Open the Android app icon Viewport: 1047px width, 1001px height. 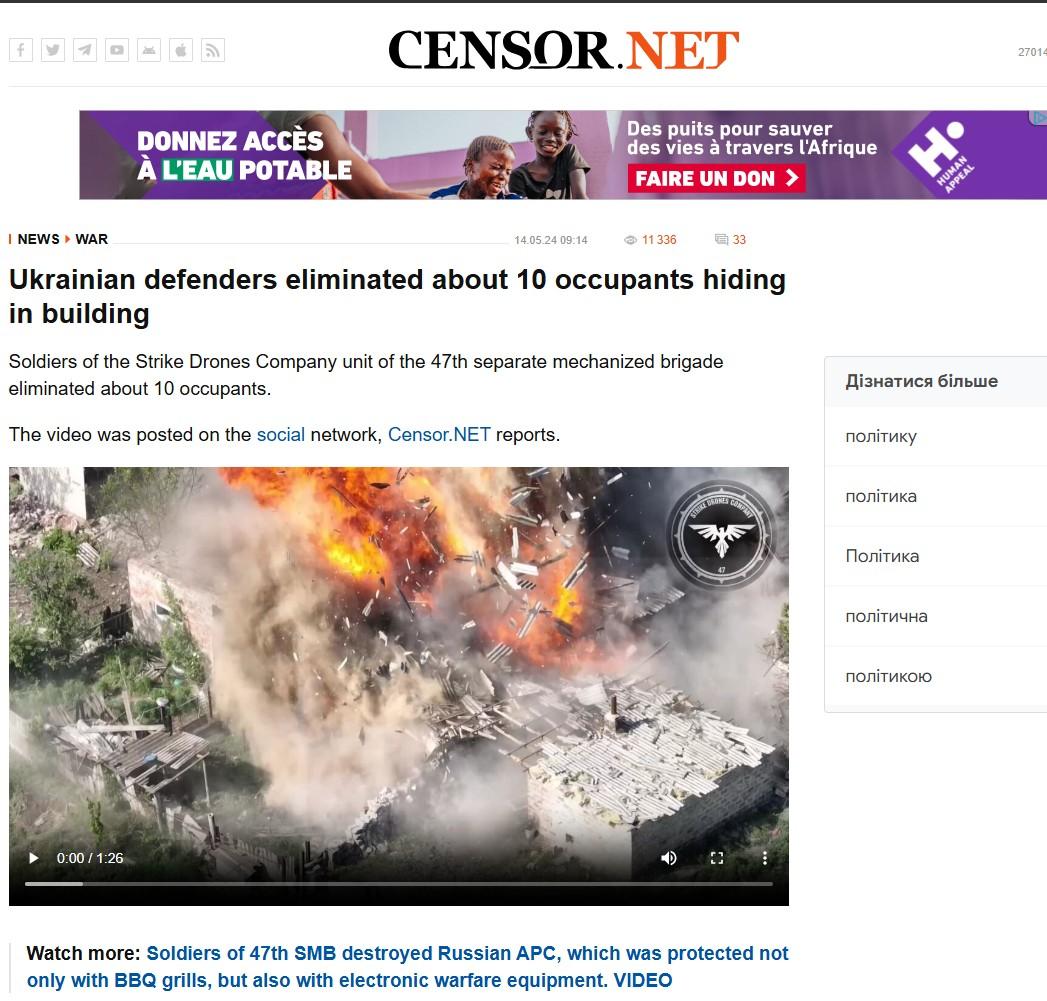click(x=149, y=50)
